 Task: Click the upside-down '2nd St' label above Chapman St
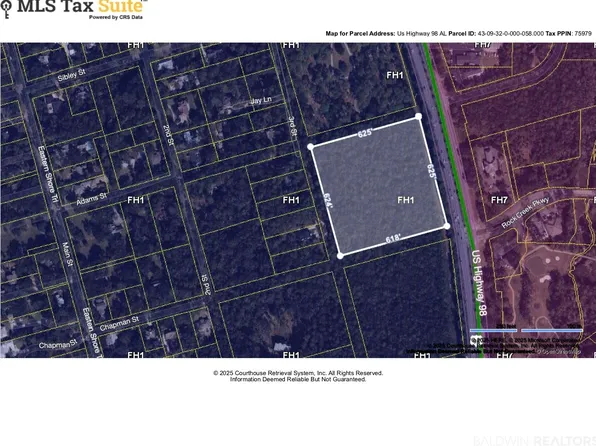(x=206, y=284)
